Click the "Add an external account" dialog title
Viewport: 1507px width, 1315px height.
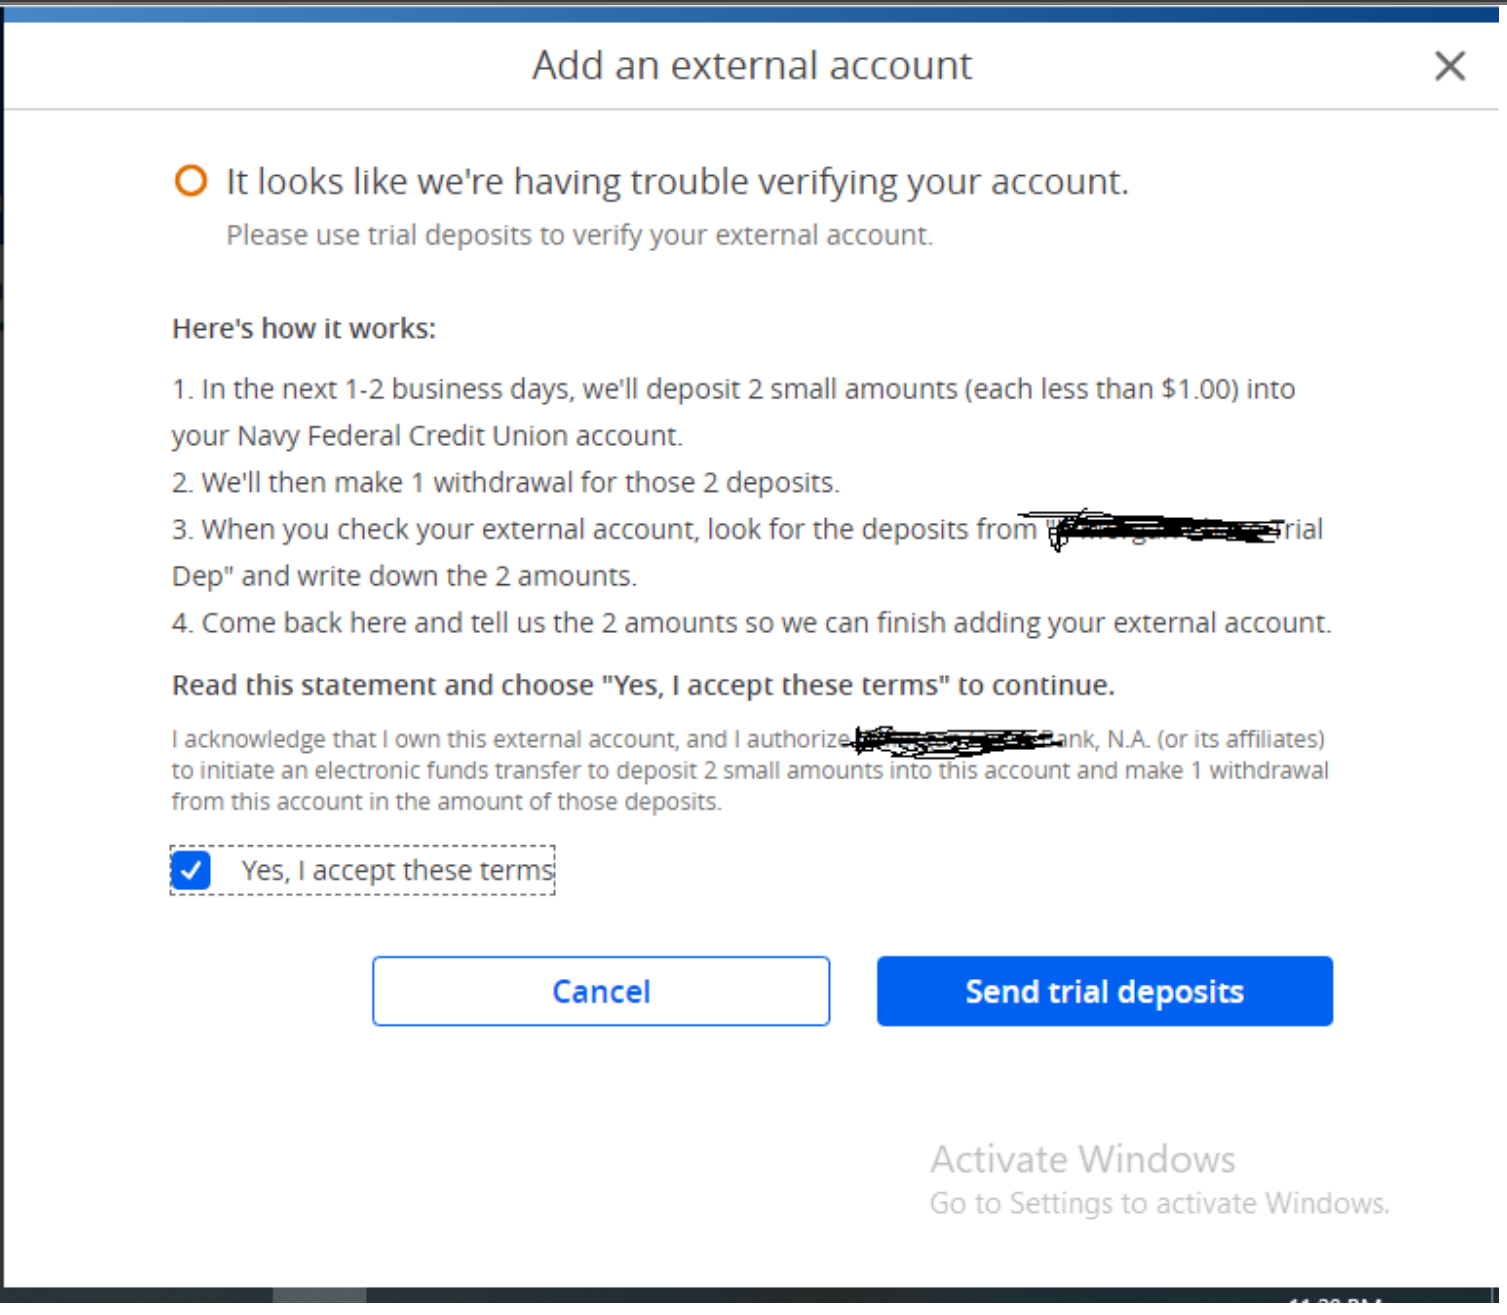(751, 66)
